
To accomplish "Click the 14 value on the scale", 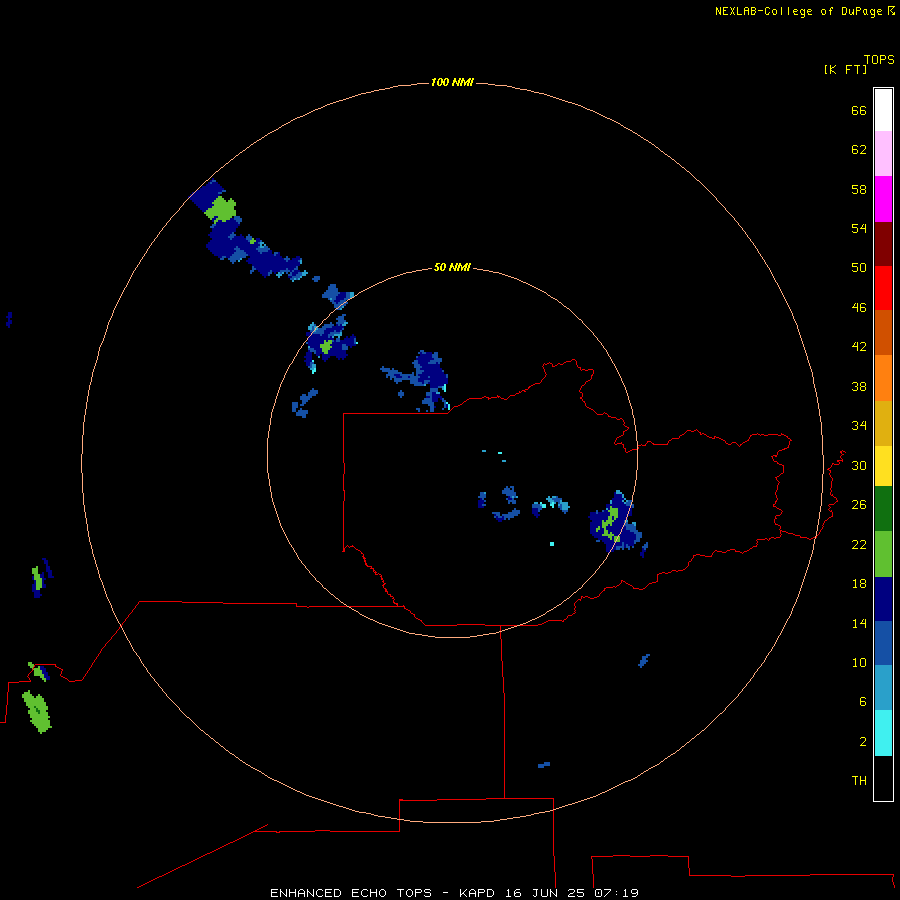I will 859,623.
